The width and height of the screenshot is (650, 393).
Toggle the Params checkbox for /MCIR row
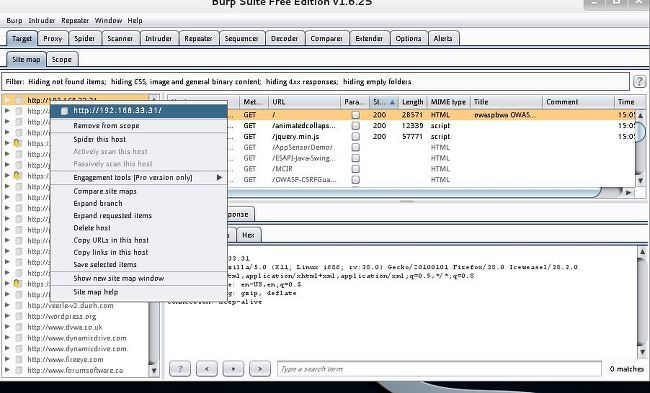[355, 169]
